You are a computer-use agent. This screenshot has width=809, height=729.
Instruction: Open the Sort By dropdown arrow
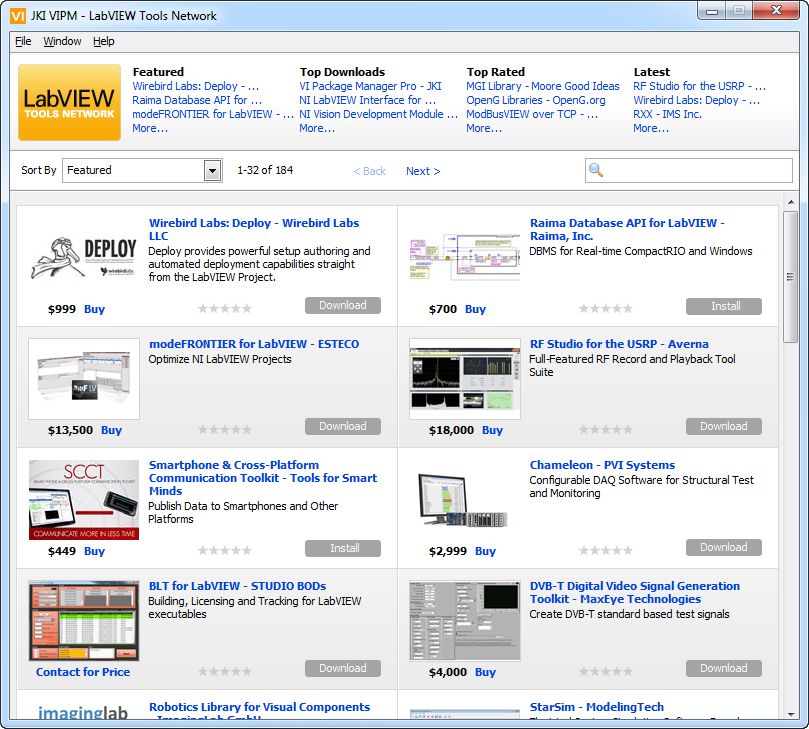point(212,171)
